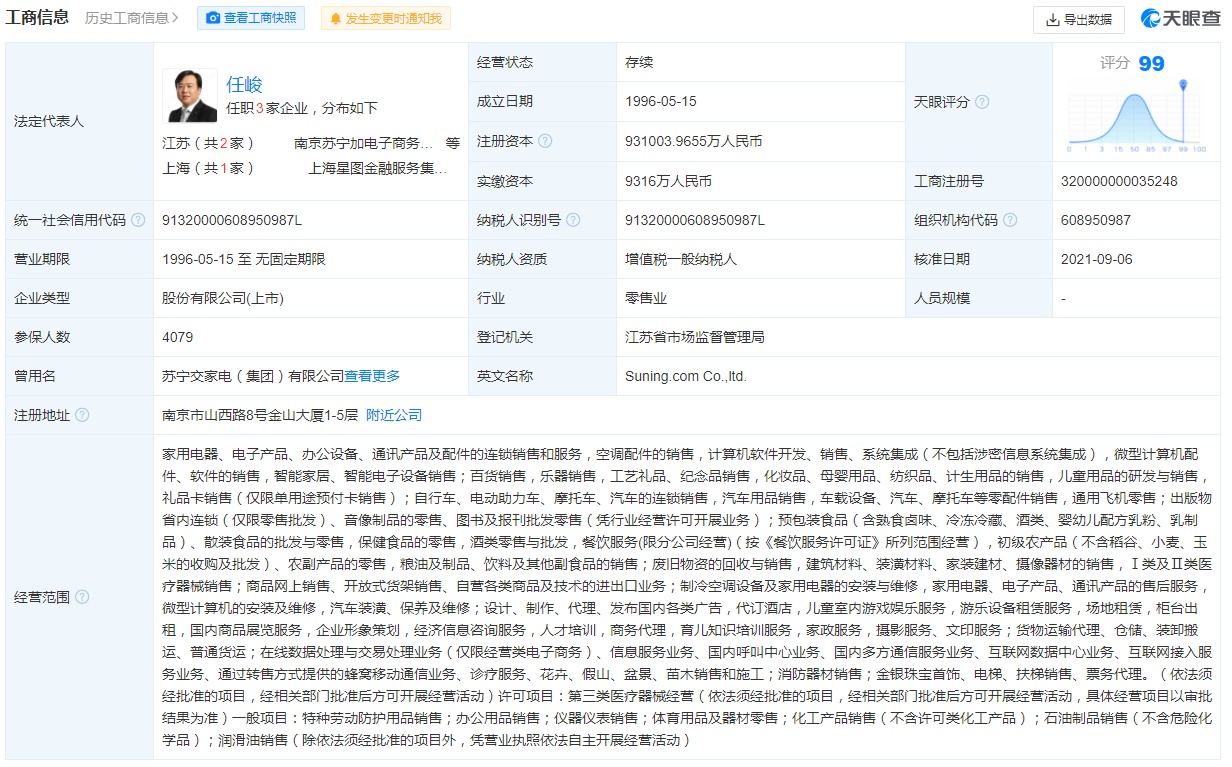
Task: Click 股份有限公司(上市) company type
Action: pyautogui.click(x=223, y=298)
